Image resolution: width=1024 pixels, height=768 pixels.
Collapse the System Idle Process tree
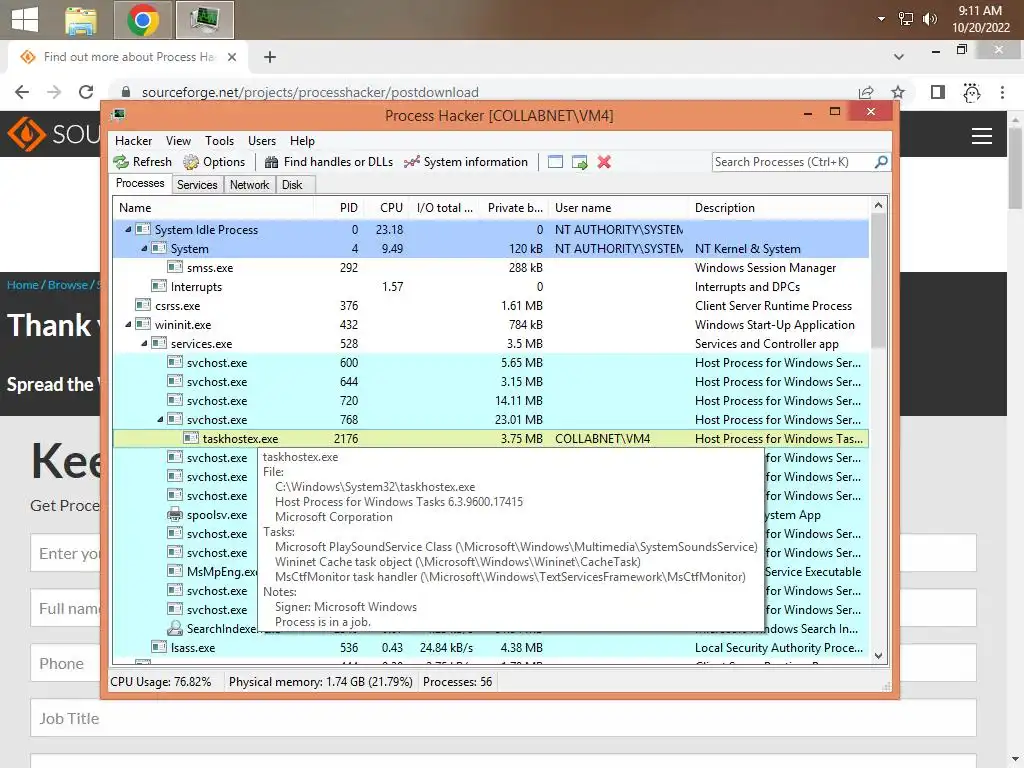(128, 229)
